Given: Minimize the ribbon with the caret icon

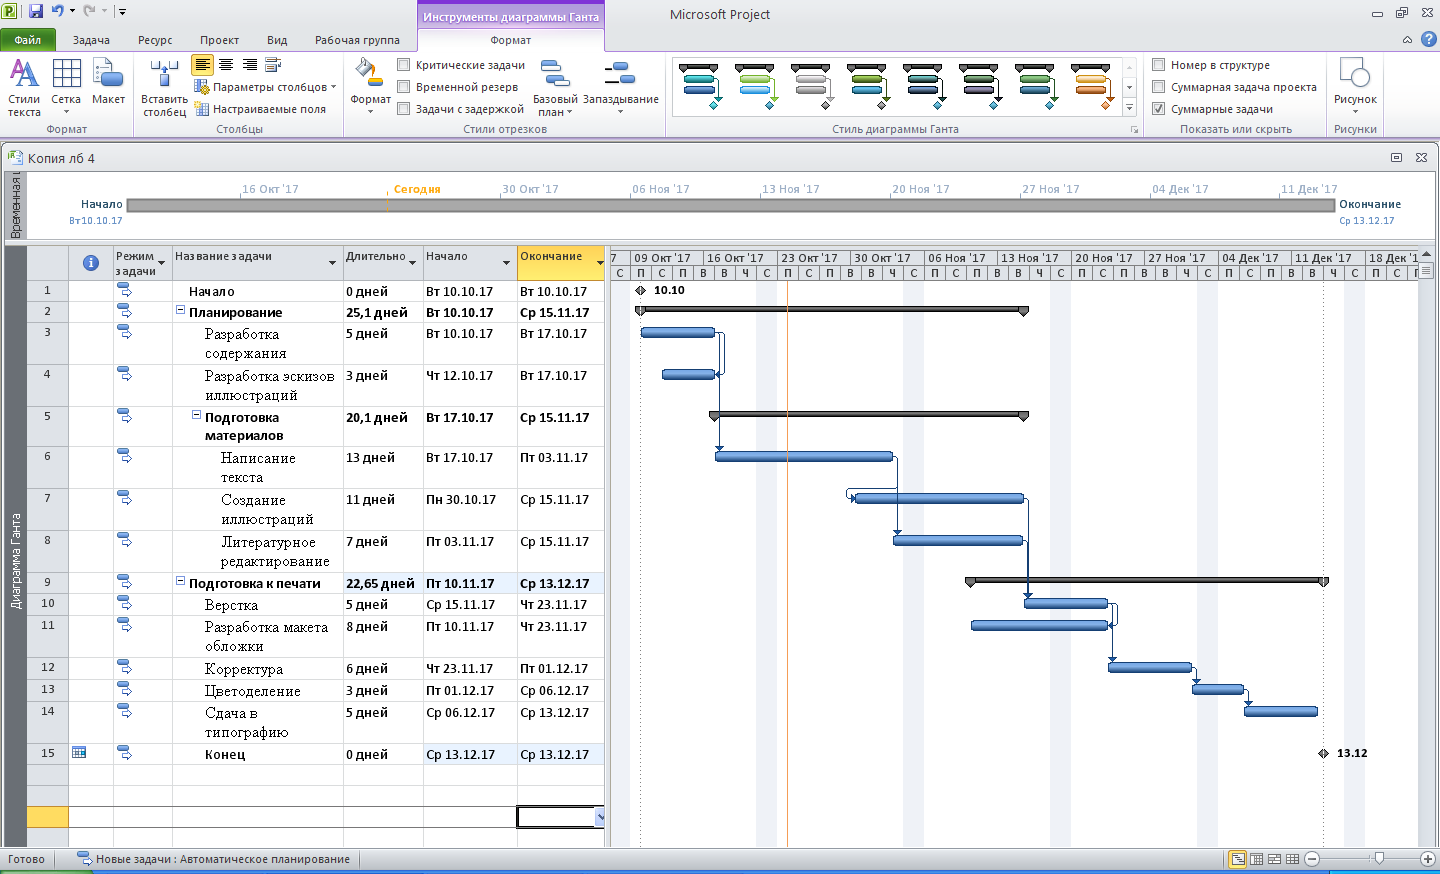Looking at the screenshot, I should click(1407, 40).
